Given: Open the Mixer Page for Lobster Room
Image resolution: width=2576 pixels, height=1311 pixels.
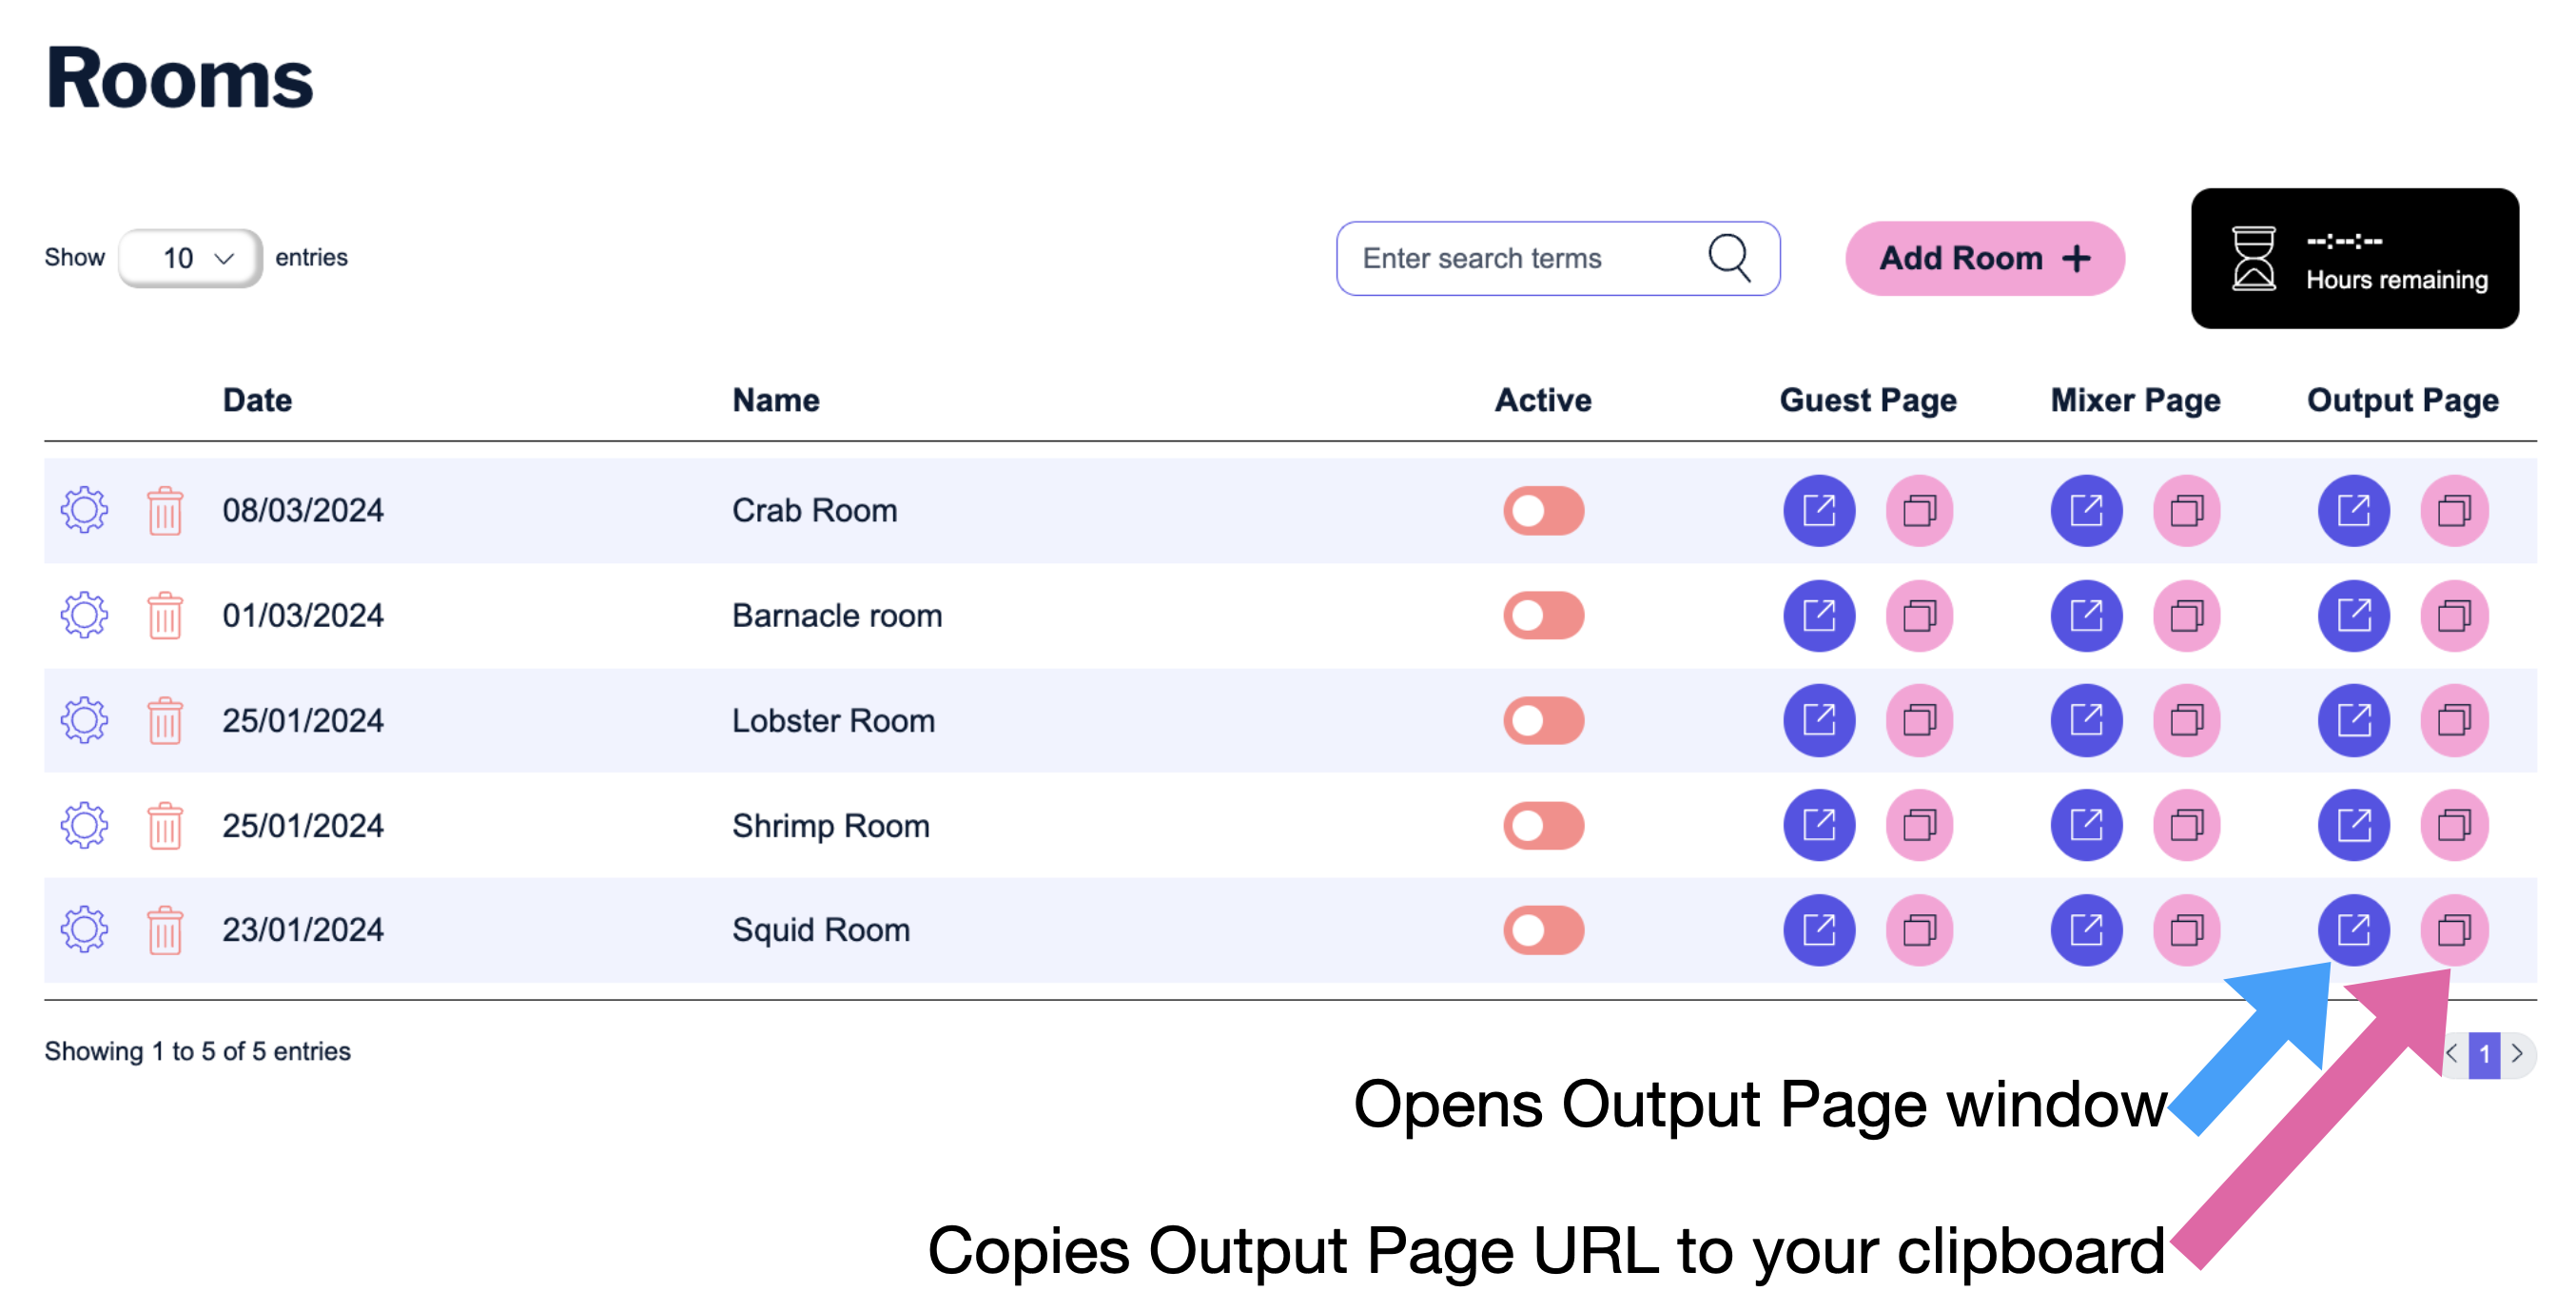Looking at the screenshot, I should 2086,720.
